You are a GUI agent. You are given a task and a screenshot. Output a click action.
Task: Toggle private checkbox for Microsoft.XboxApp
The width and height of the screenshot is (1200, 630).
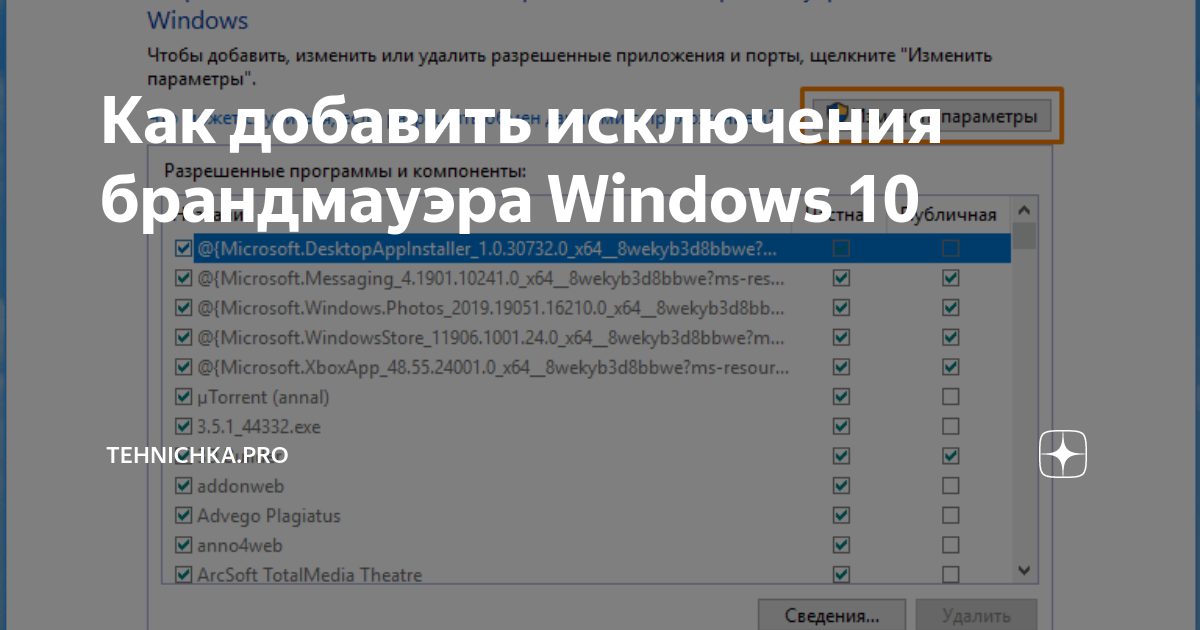pos(841,367)
